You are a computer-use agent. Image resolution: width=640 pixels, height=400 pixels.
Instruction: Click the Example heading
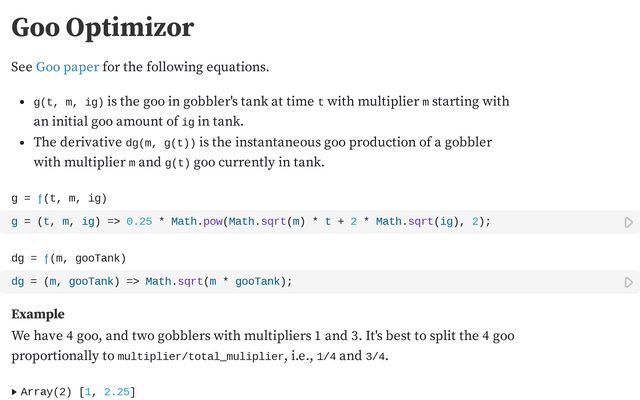[38, 314]
